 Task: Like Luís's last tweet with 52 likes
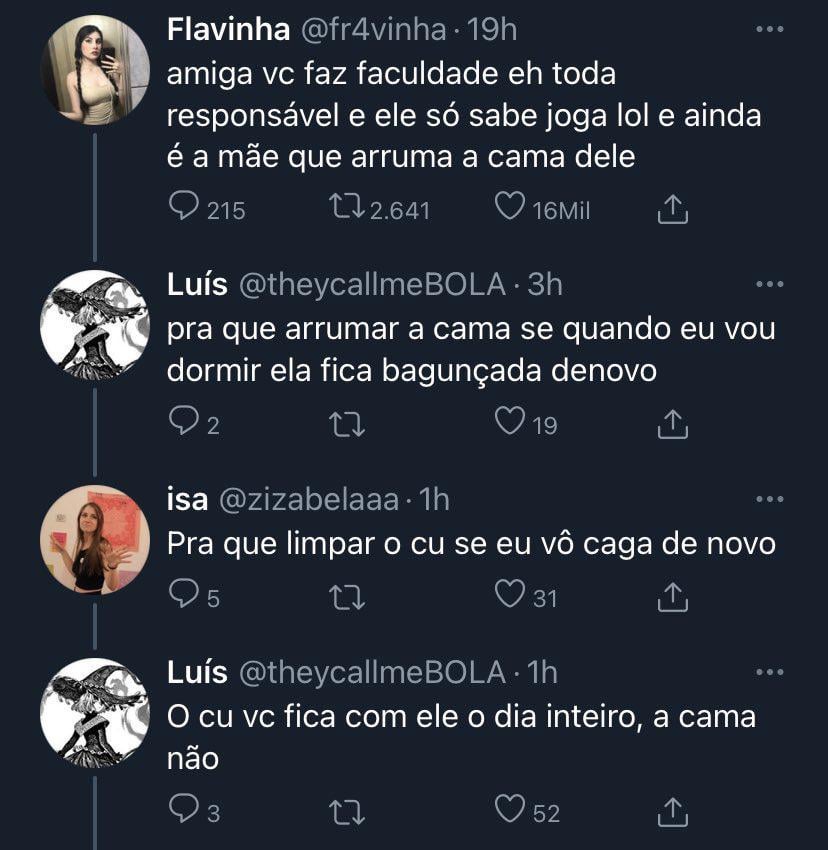[510, 811]
